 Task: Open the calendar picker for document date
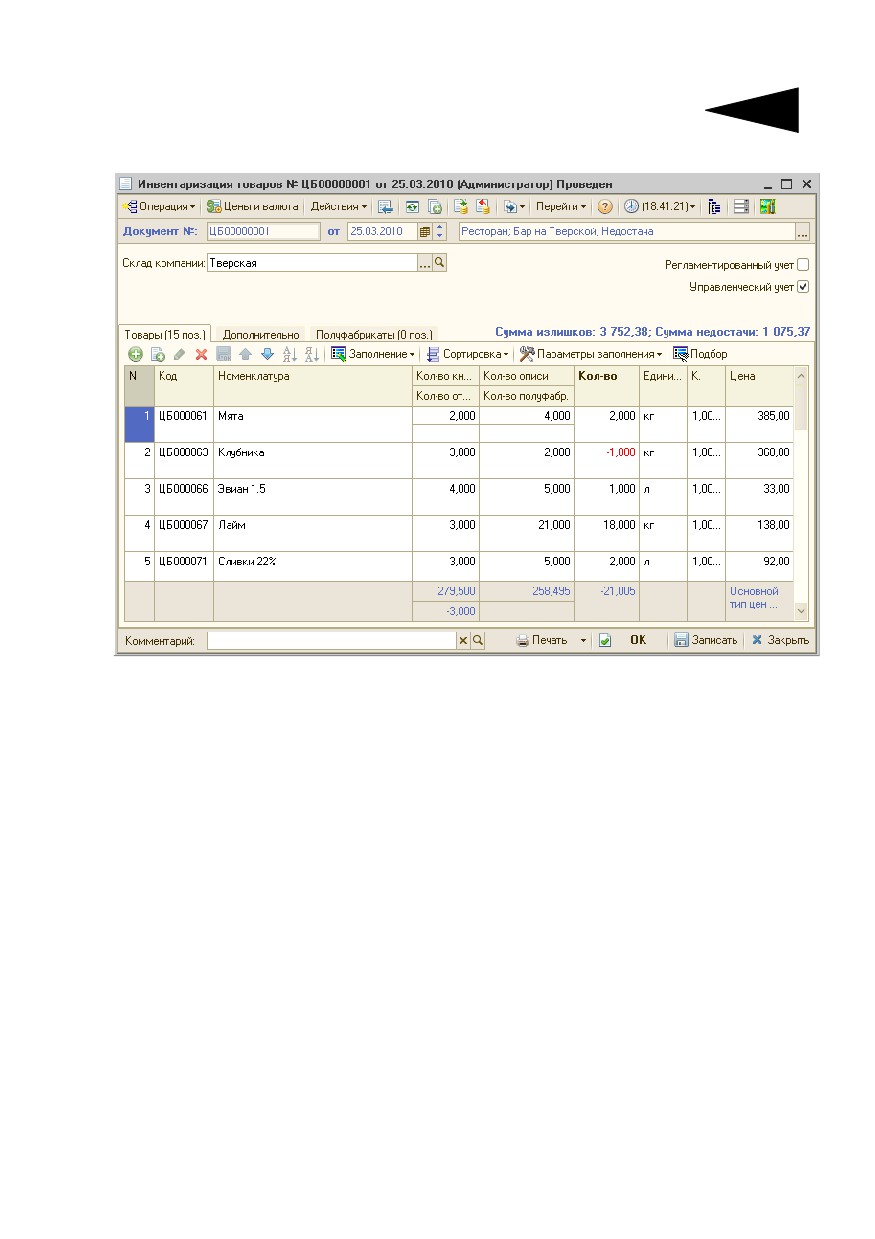[x=425, y=231]
